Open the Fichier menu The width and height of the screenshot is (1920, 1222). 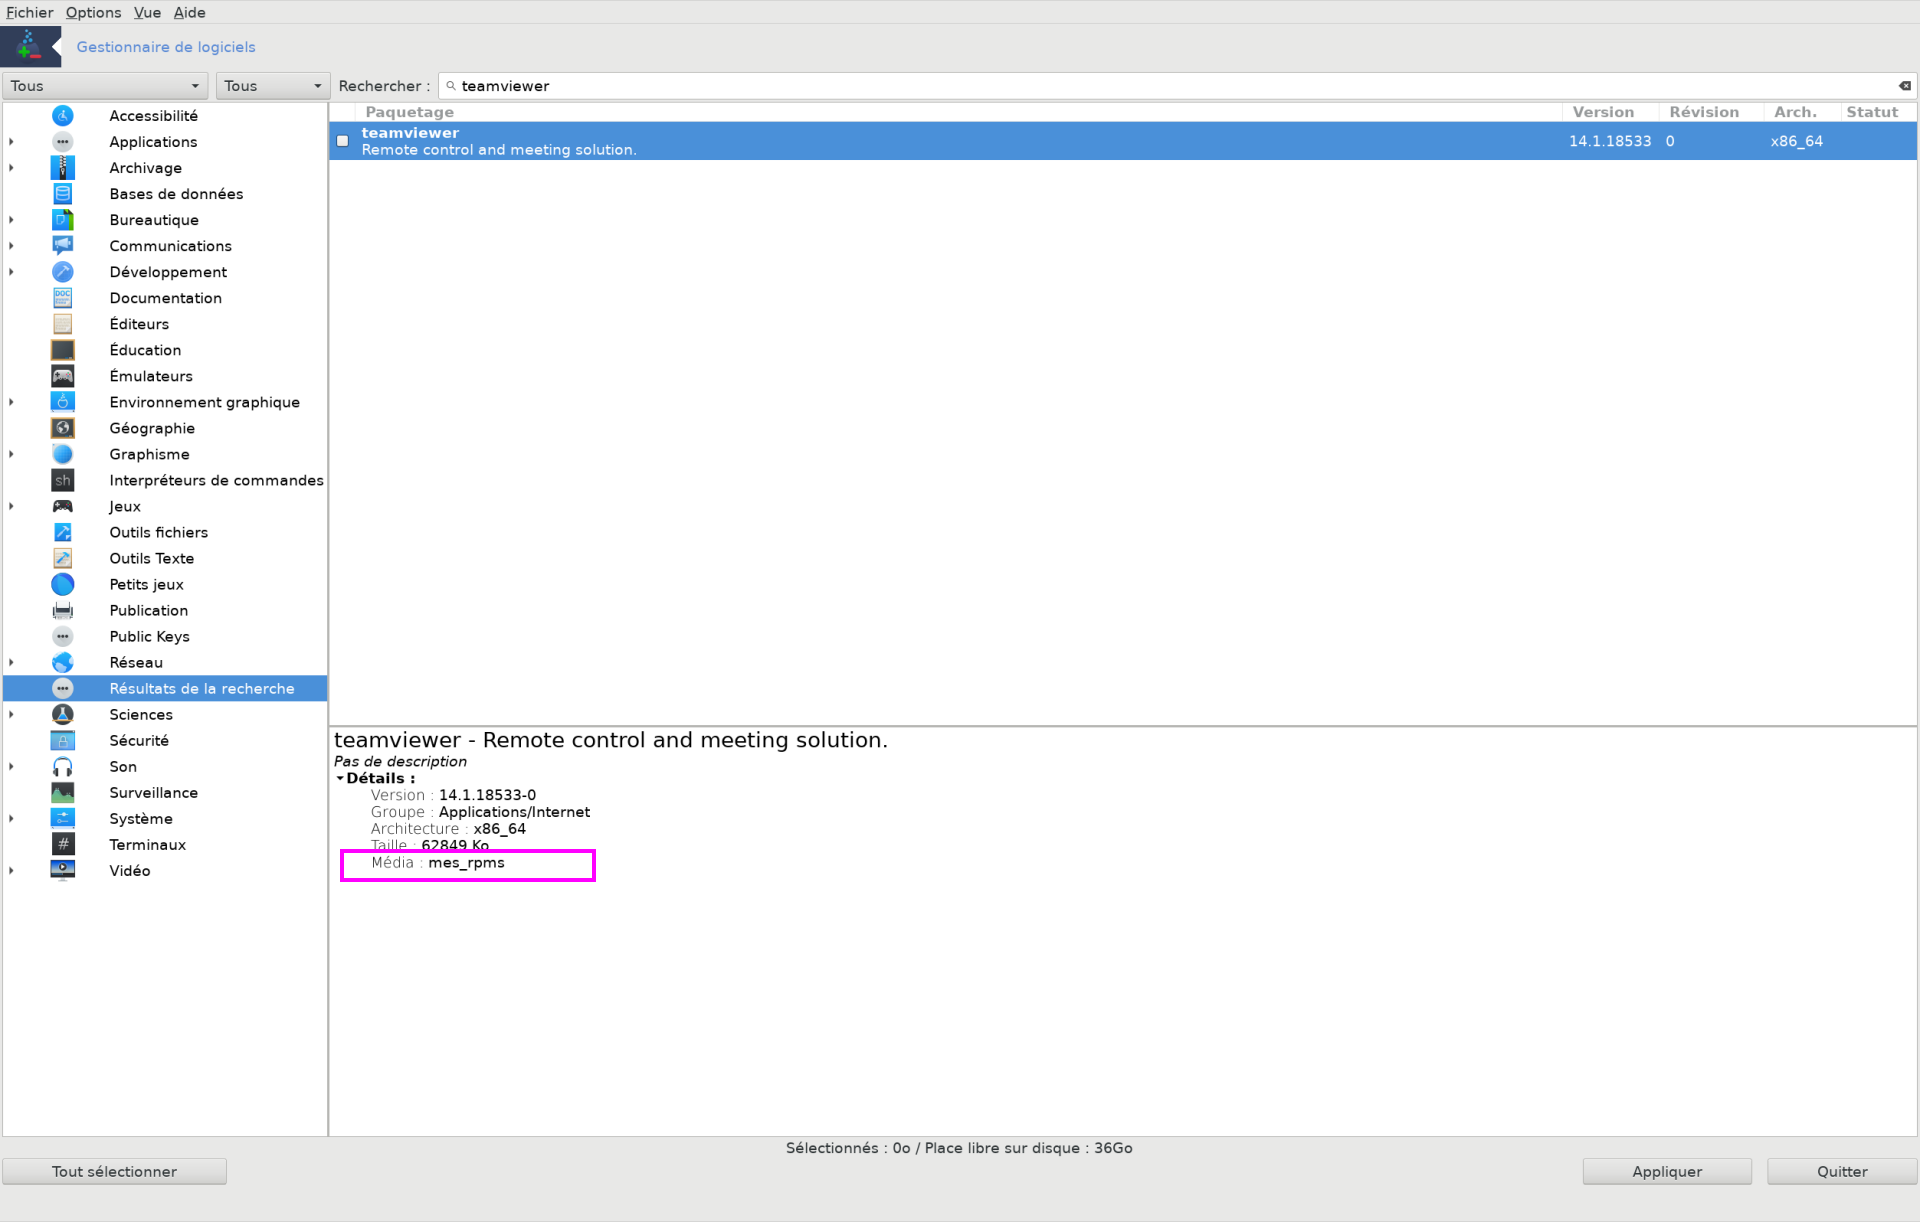click(30, 12)
